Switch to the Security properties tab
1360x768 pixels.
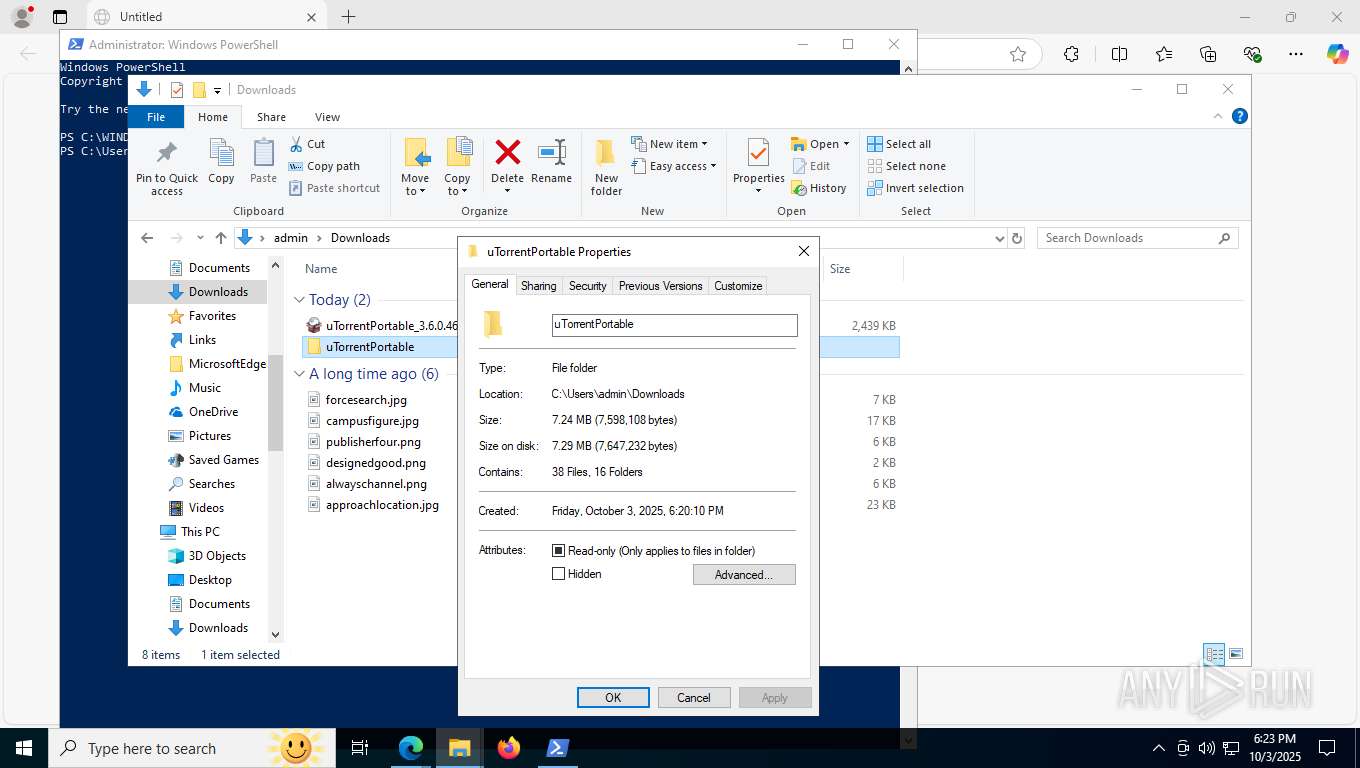587,286
